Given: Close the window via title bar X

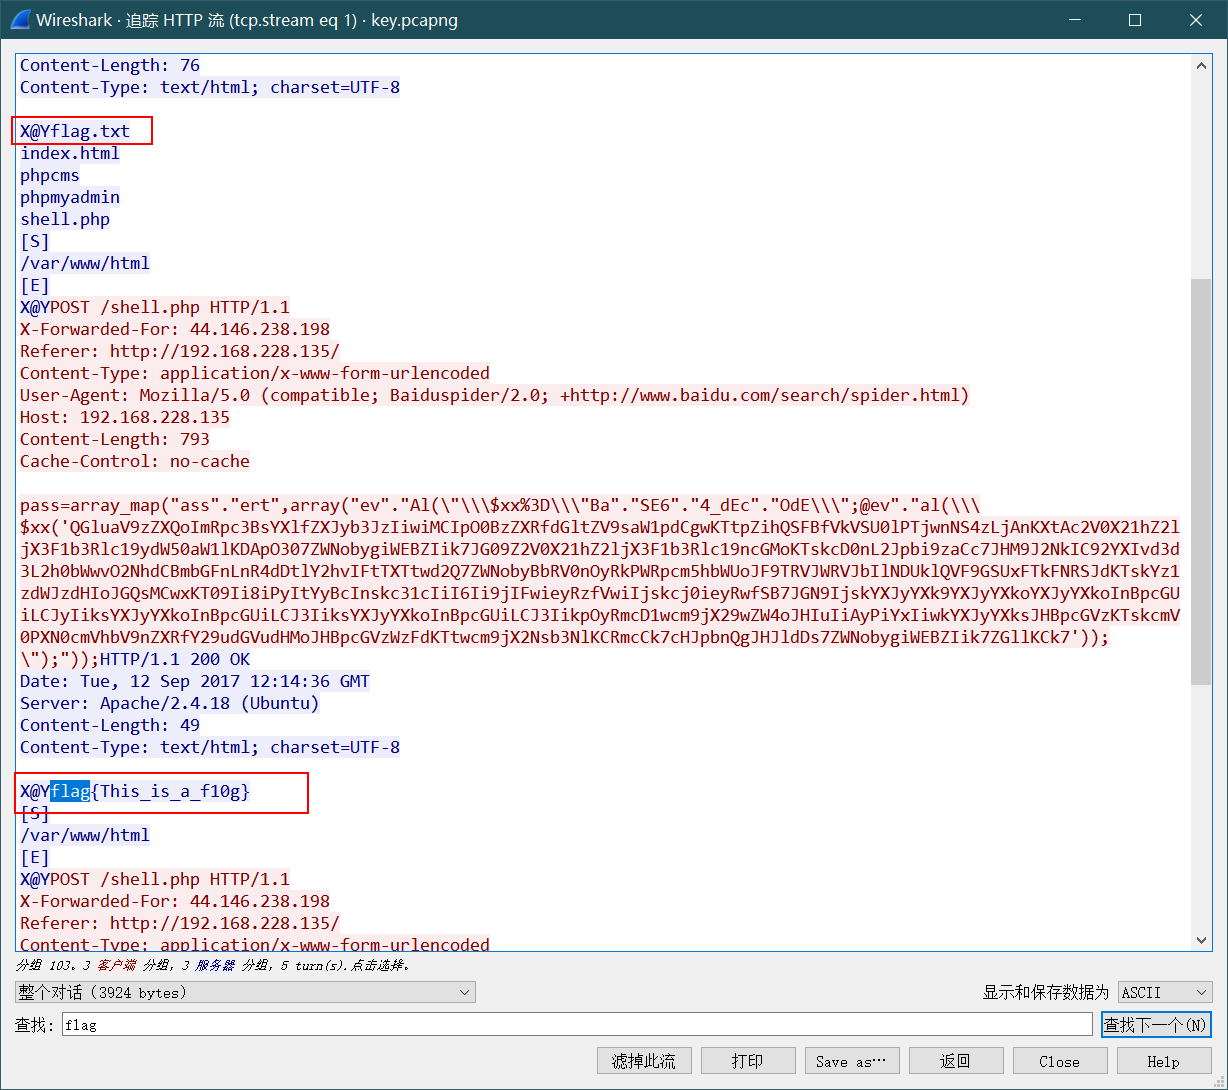Looking at the screenshot, I should click(x=1197, y=20).
